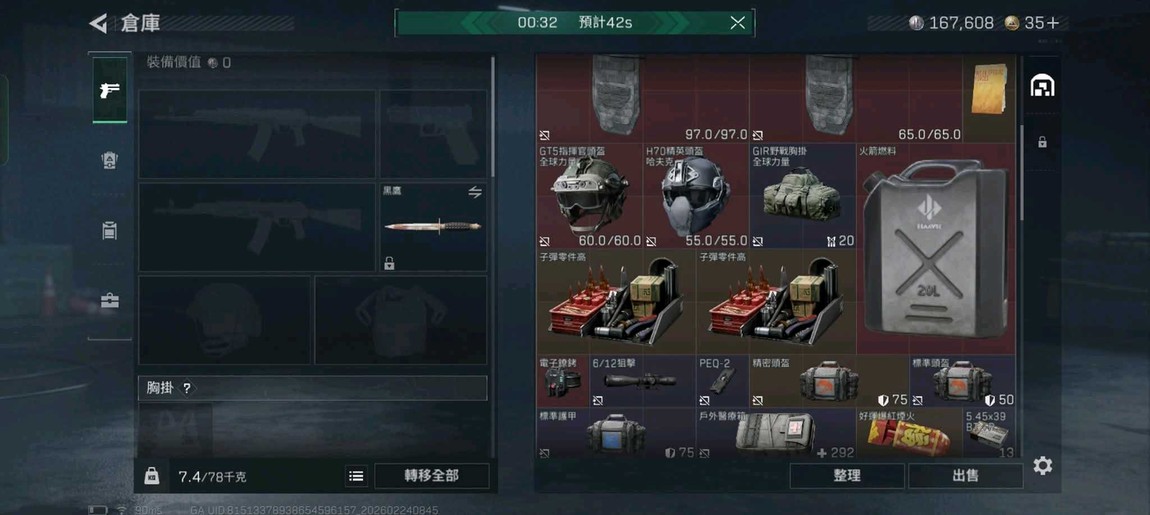Swap the 黑鷹 knife with arrows icon
Image resolution: width=1150 pixels, height=515 pixels.
point(475,192)
